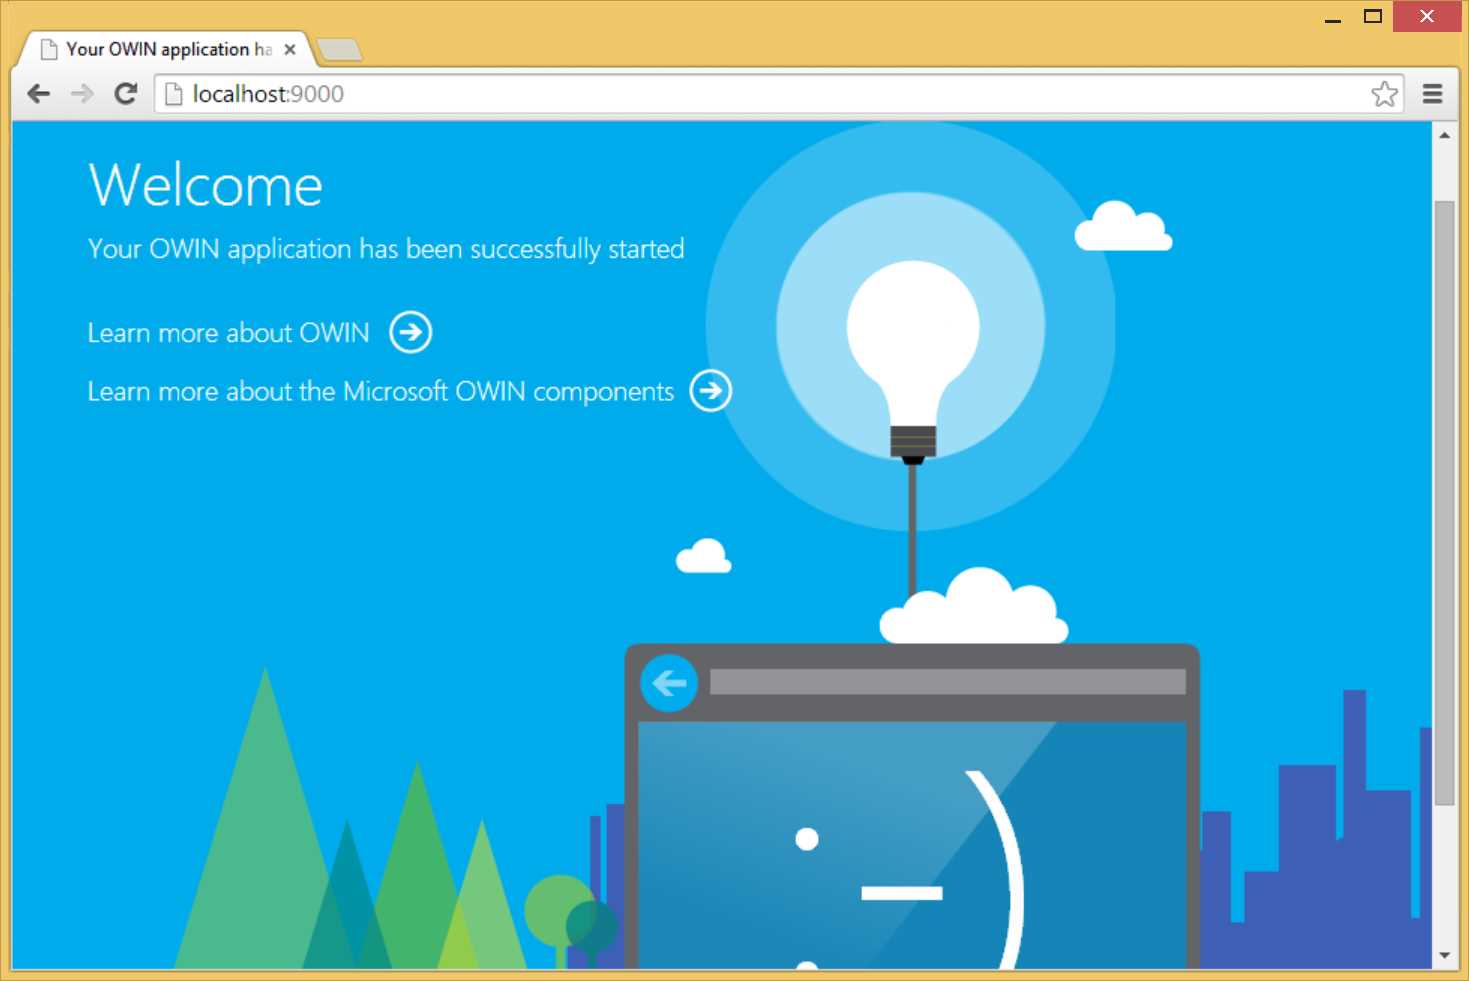Go back using the browser back arrow
This screenshot has width=1469, height=981.
[x=39, y=94]
